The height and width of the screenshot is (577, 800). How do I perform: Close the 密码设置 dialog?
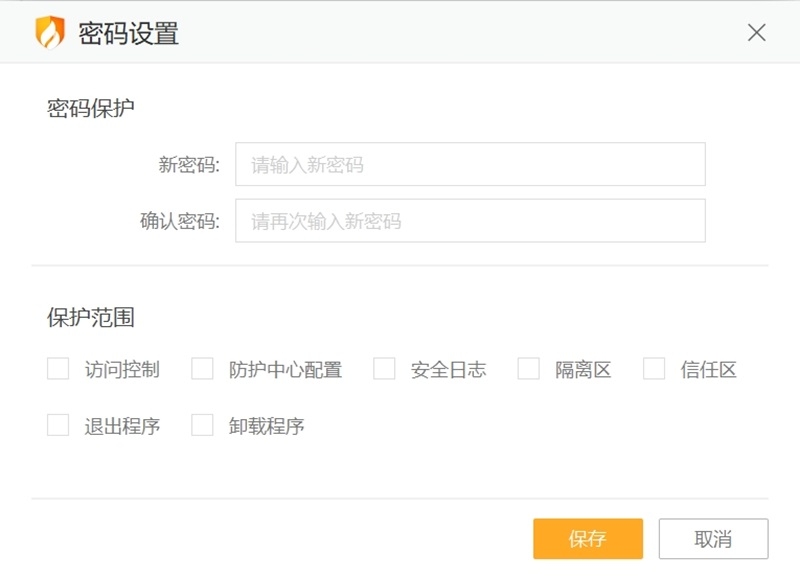click(x=757, y=32)
